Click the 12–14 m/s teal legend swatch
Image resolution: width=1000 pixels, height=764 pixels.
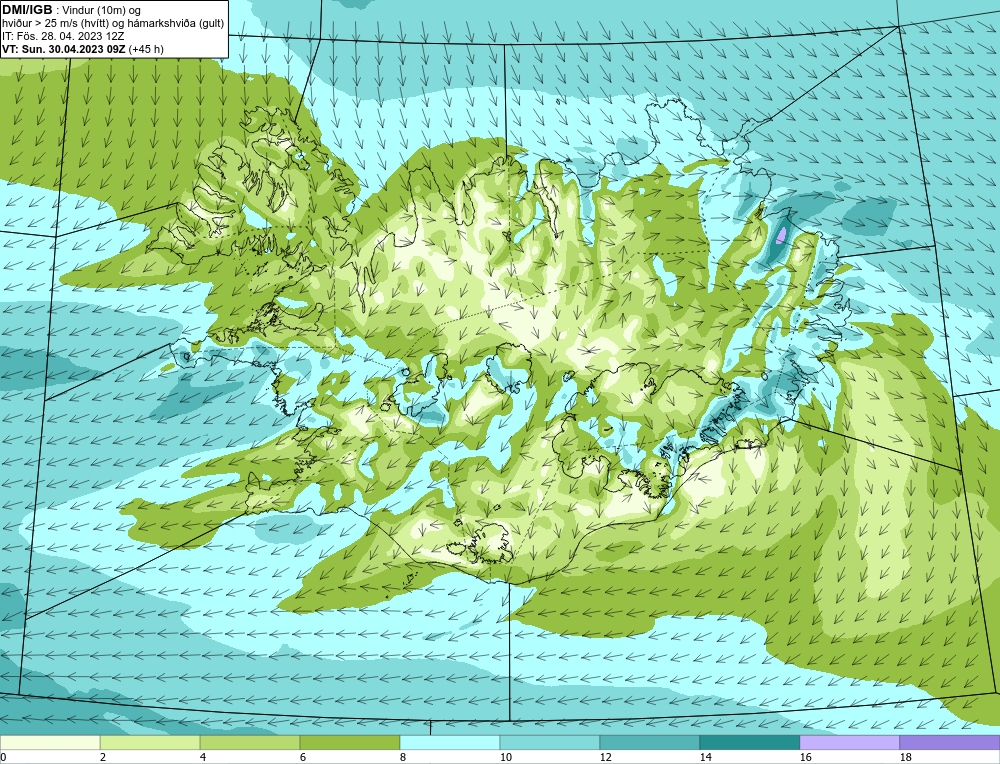click(649, 743)
